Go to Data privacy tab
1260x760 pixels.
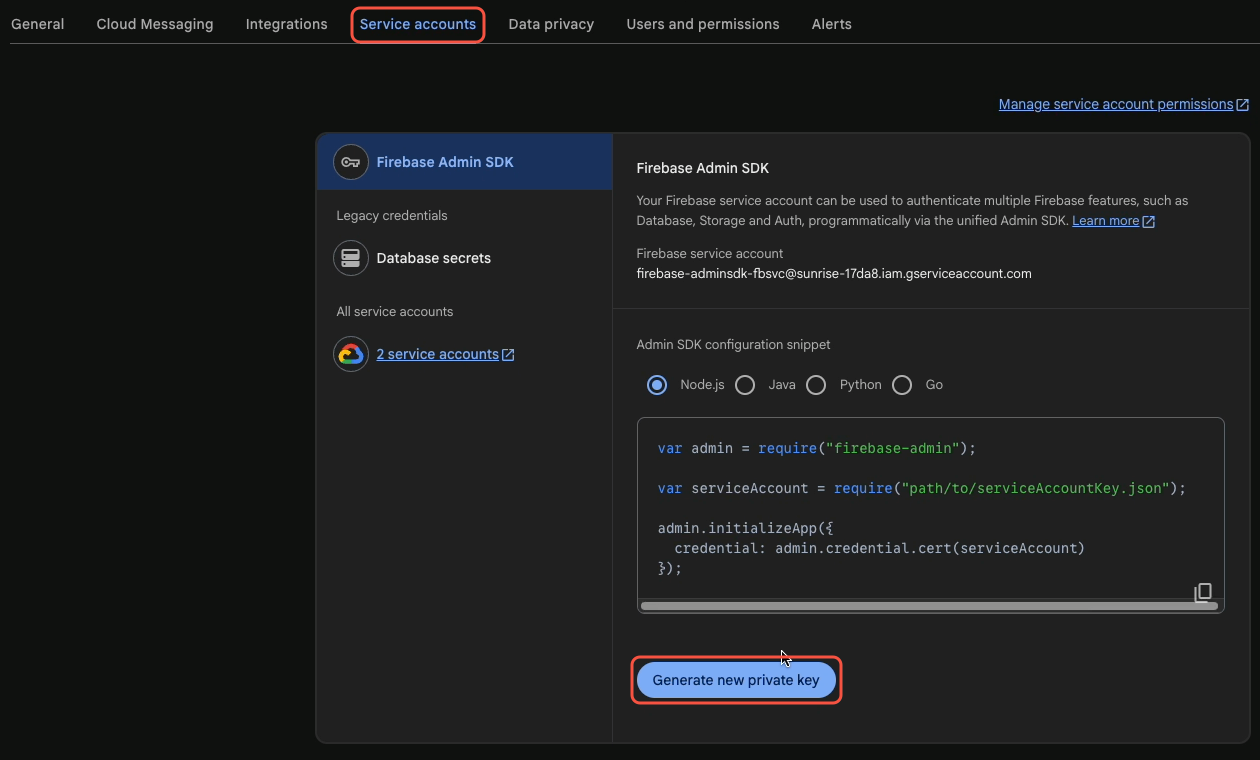point(551,24)
